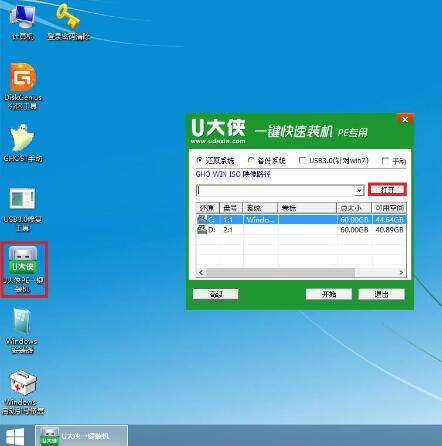The width and height of the screenshot is (442, 446).
Task: Open the U大侠 PE installer desktop icon
Action: (x=23, y=269)
